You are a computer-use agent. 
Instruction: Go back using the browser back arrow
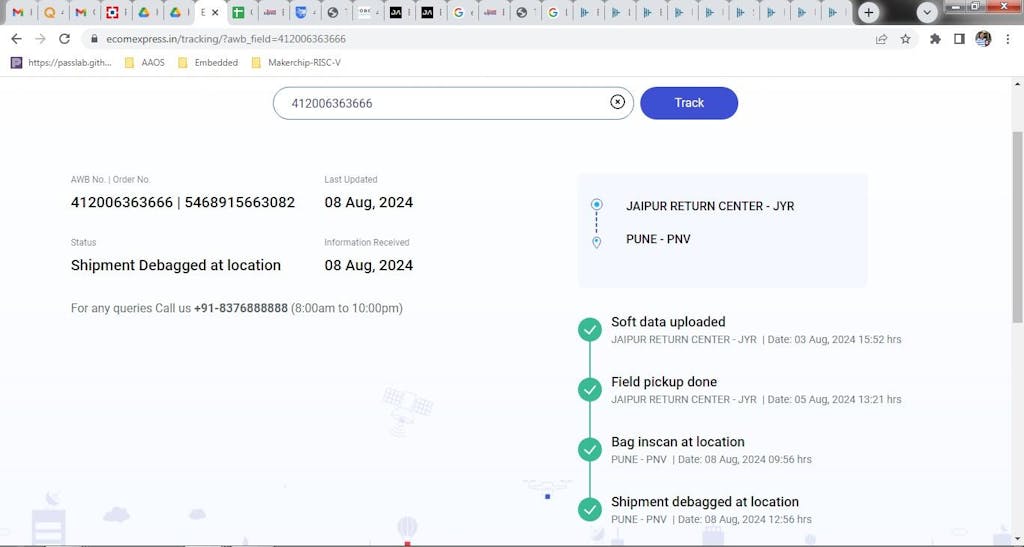pos(16,39)
